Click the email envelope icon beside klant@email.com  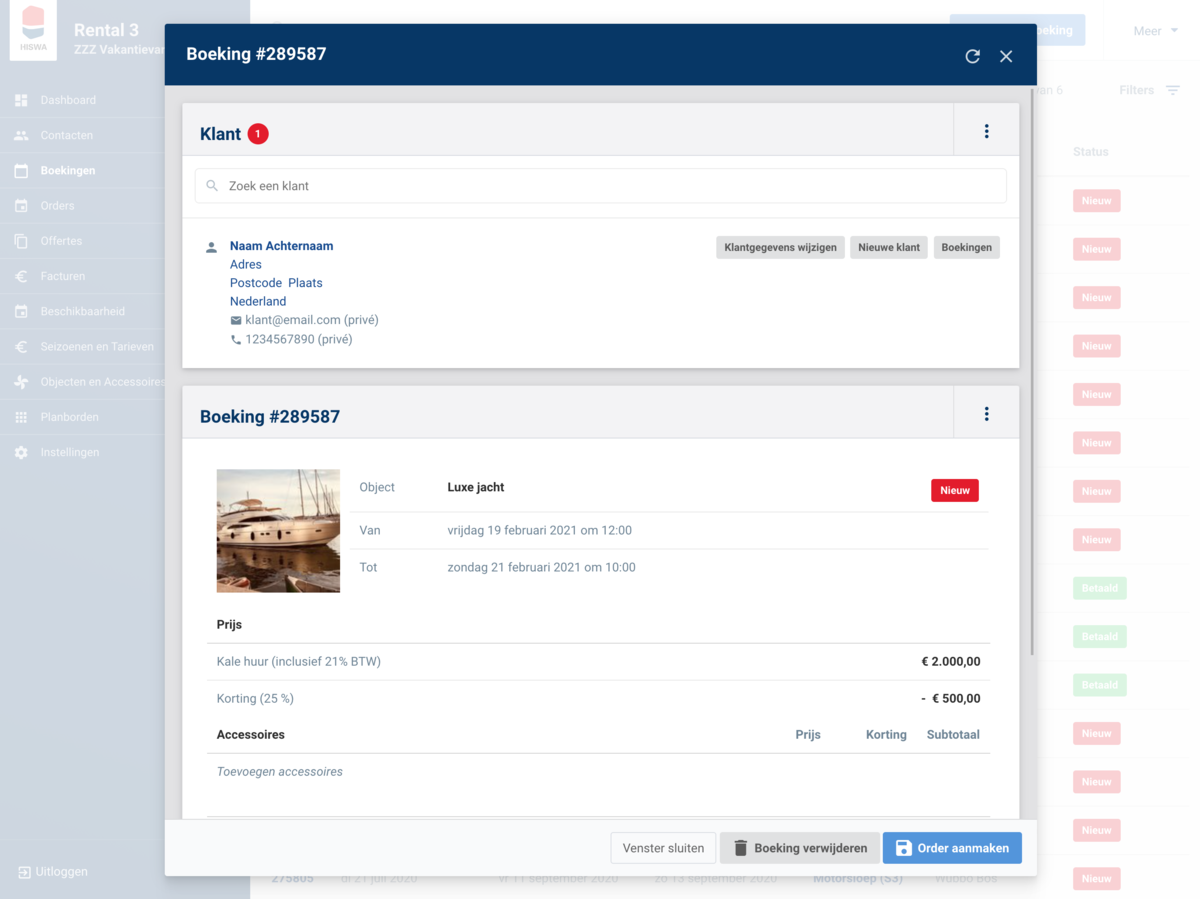click(236, 321)
